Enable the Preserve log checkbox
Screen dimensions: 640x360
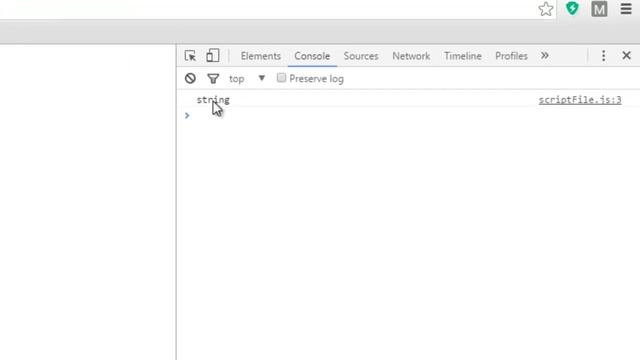coord(281,78)
